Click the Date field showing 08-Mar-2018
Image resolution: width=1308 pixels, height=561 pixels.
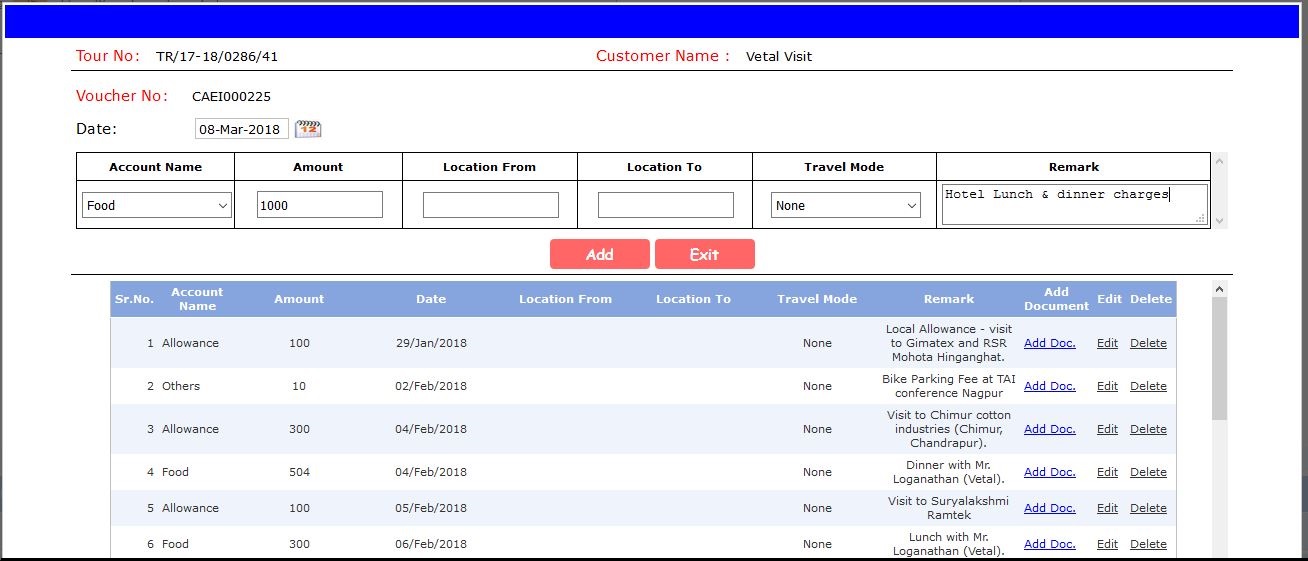click(241, 129)
